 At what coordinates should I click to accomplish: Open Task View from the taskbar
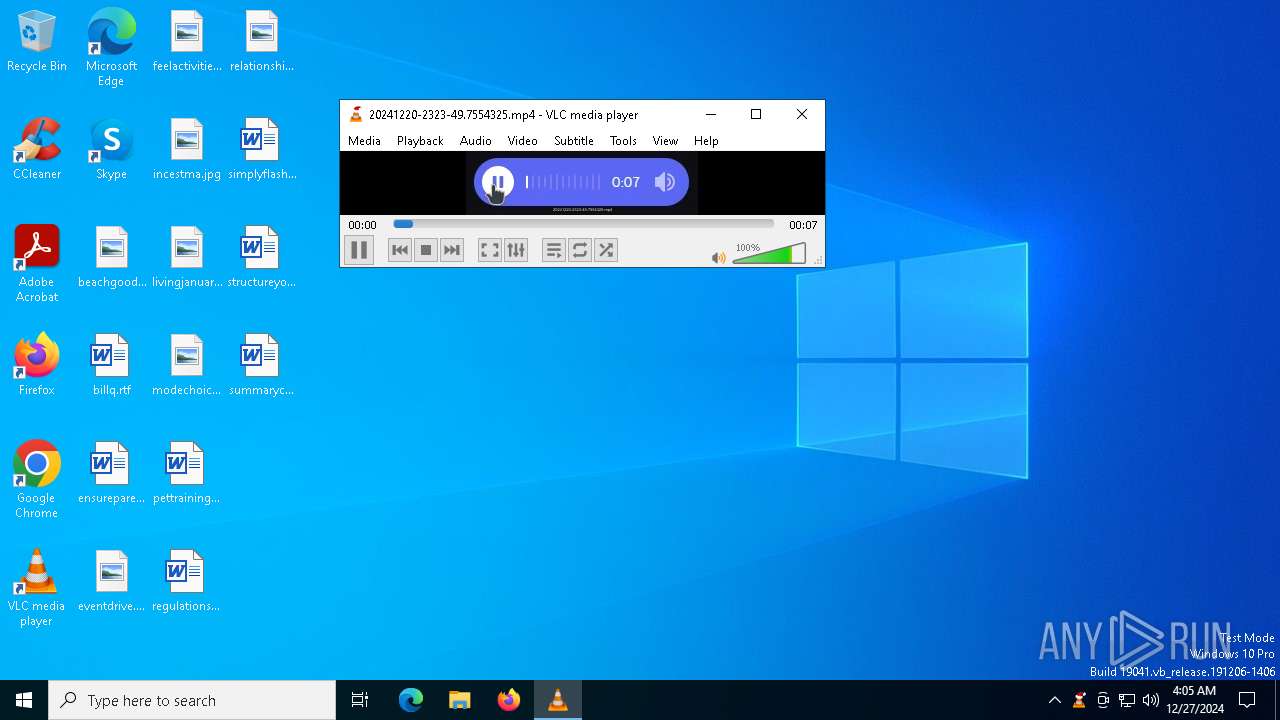(x=360, y=700)
